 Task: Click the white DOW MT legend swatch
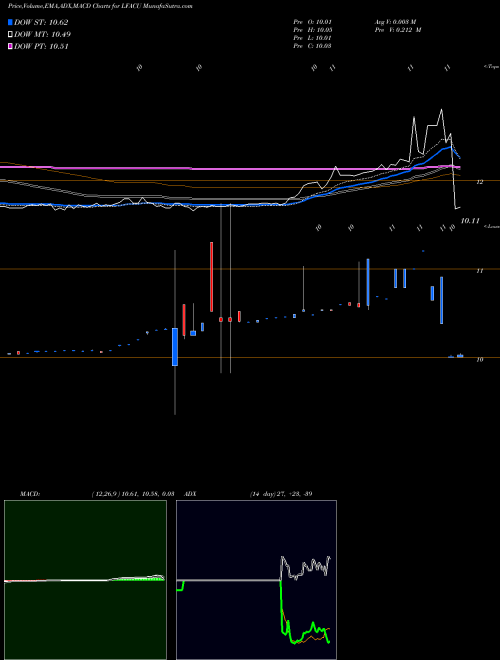point(11,35)
